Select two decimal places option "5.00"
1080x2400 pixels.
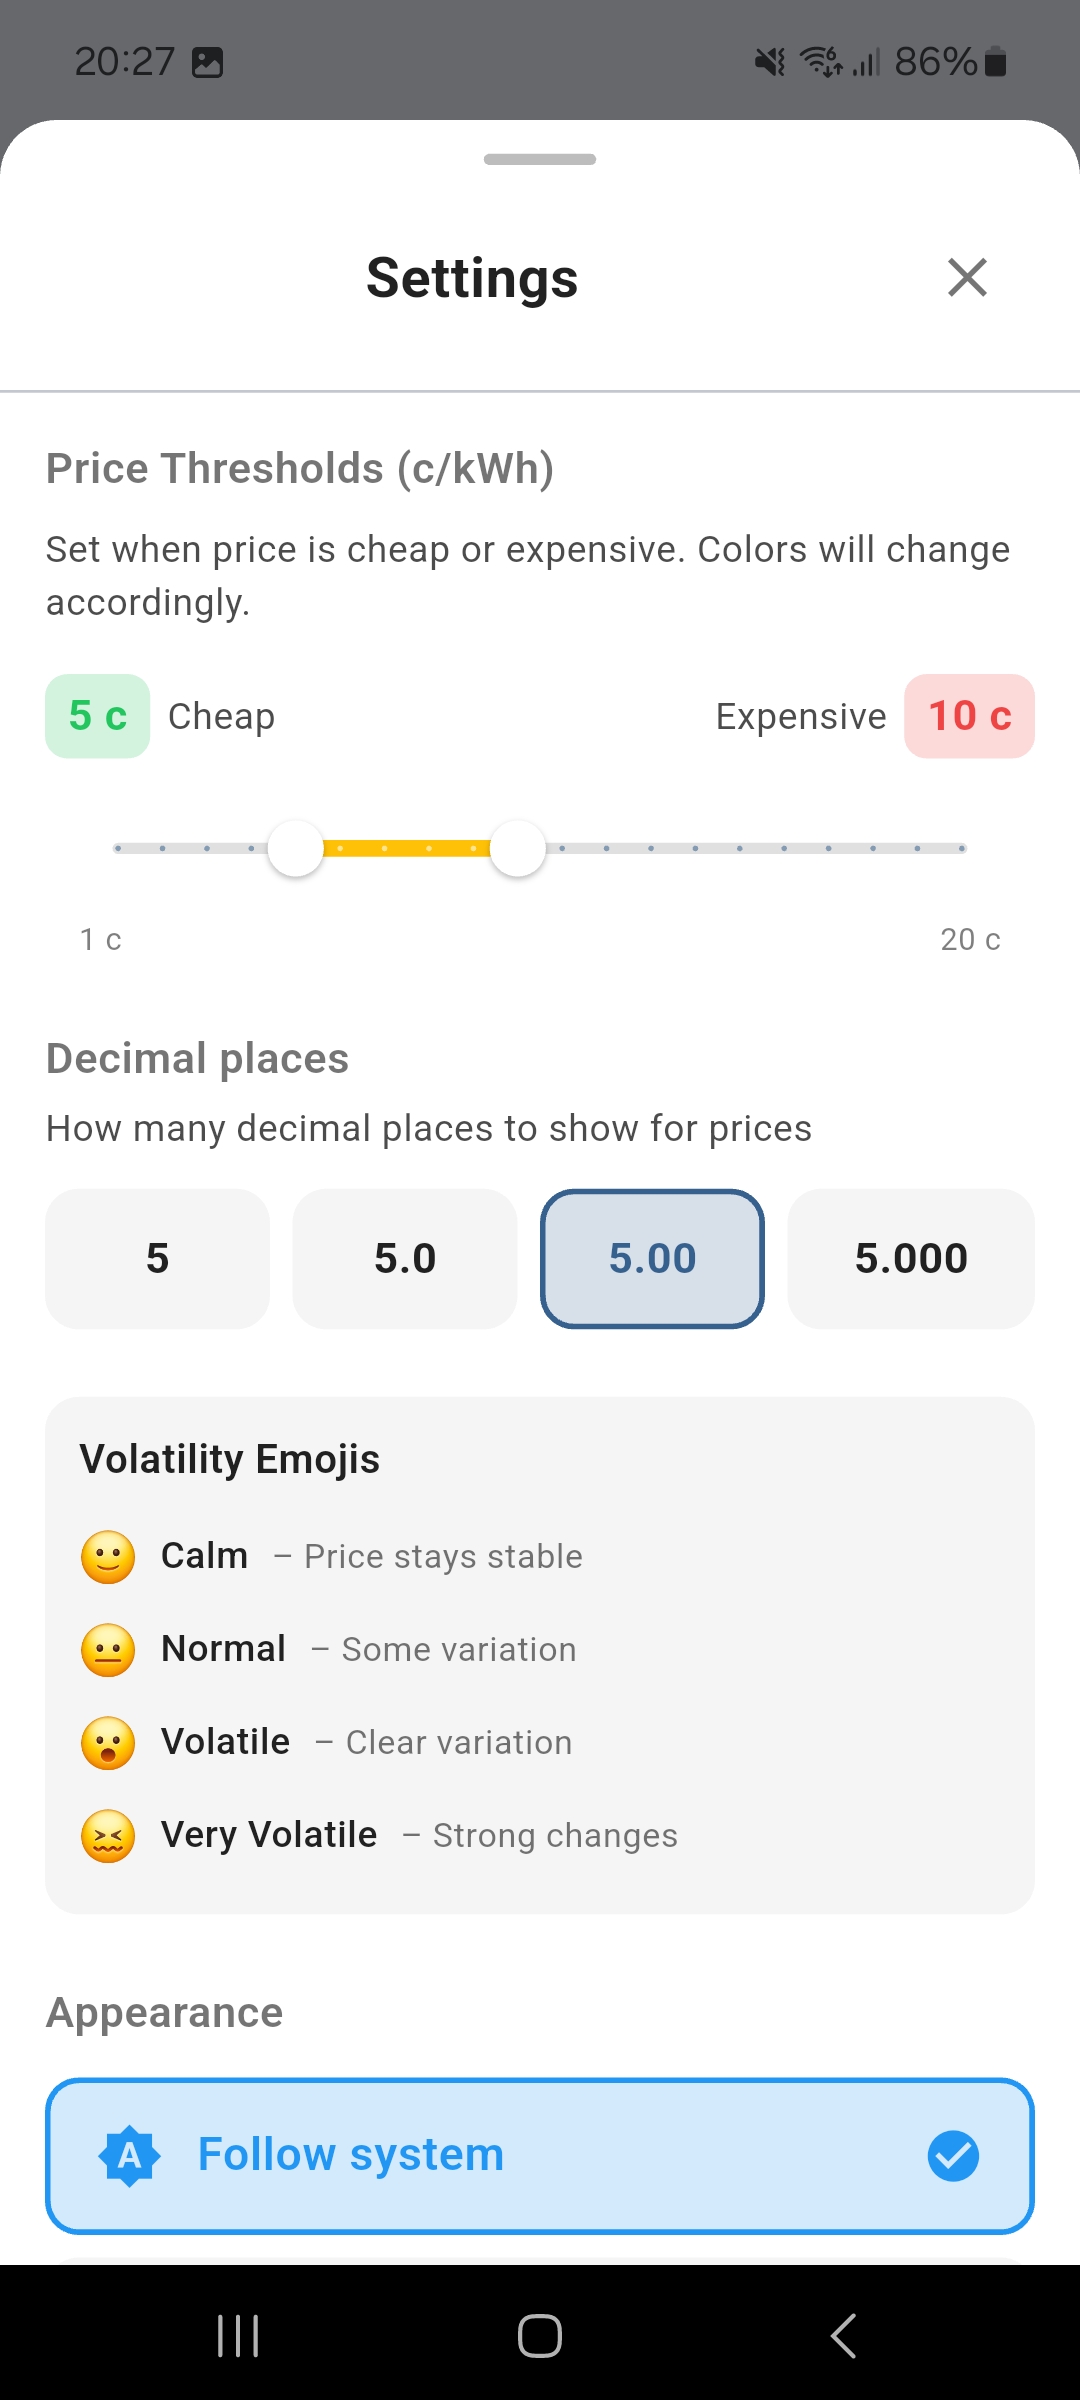coord(652,1259)
